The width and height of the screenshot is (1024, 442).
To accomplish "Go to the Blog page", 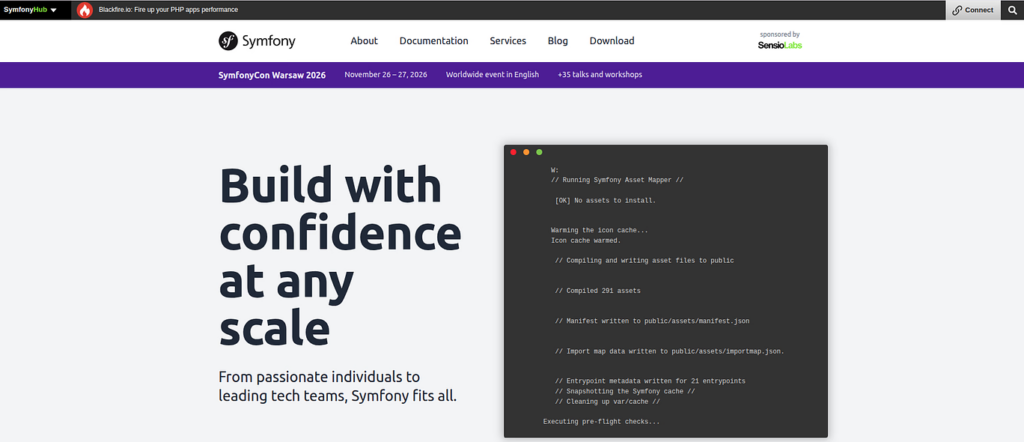I will (558, 40).
